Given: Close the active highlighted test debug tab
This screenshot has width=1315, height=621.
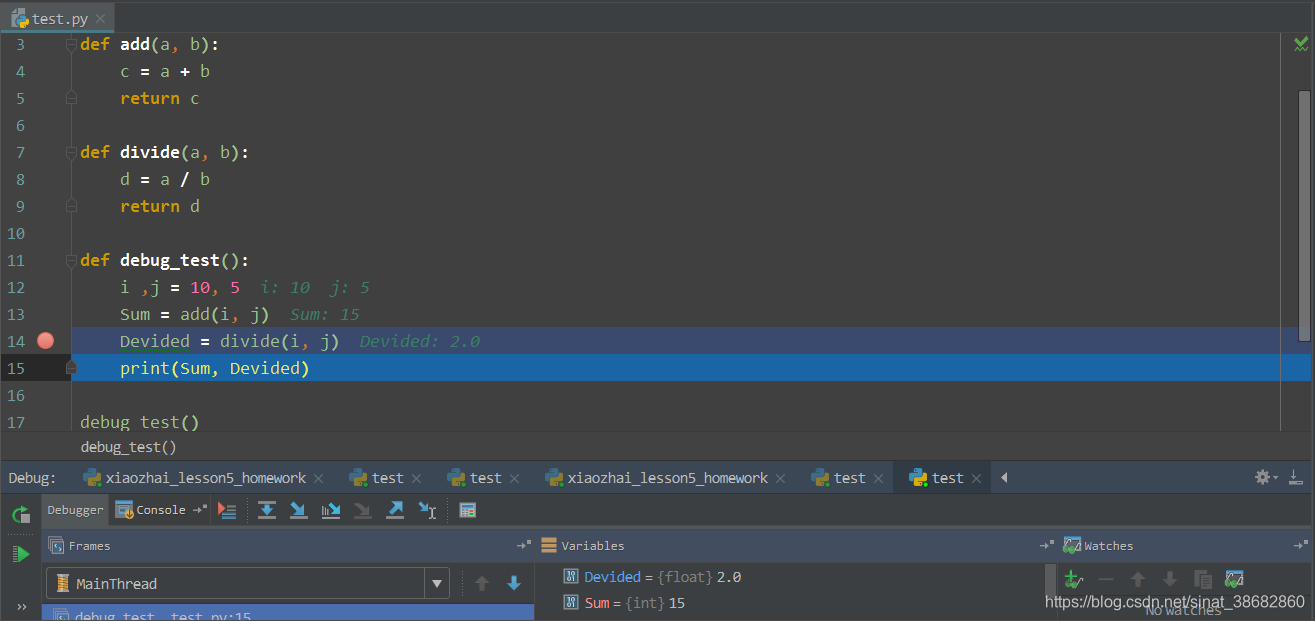Looking at the screenshot, I should (977, 479).
